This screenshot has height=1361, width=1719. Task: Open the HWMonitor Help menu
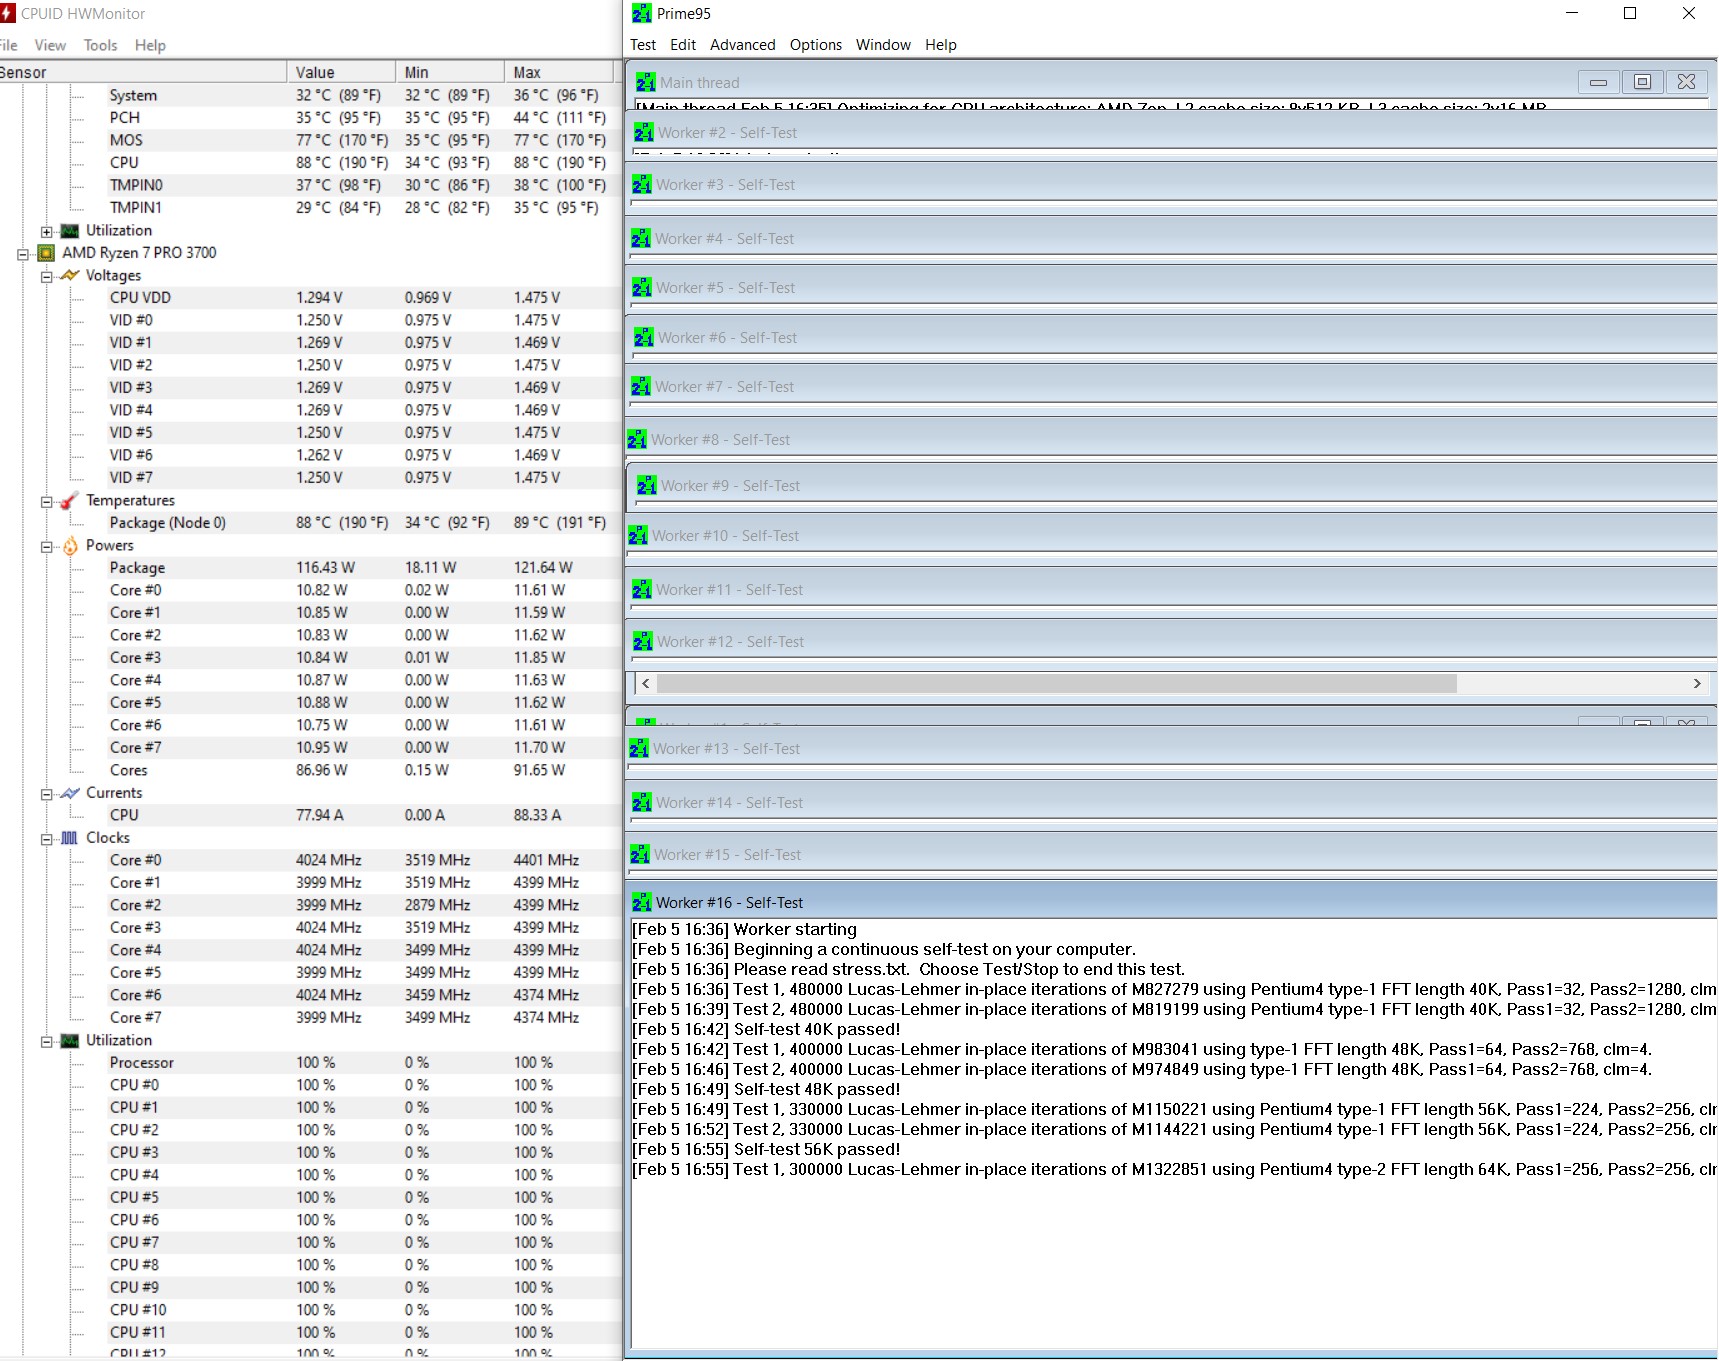coord(150,45)
